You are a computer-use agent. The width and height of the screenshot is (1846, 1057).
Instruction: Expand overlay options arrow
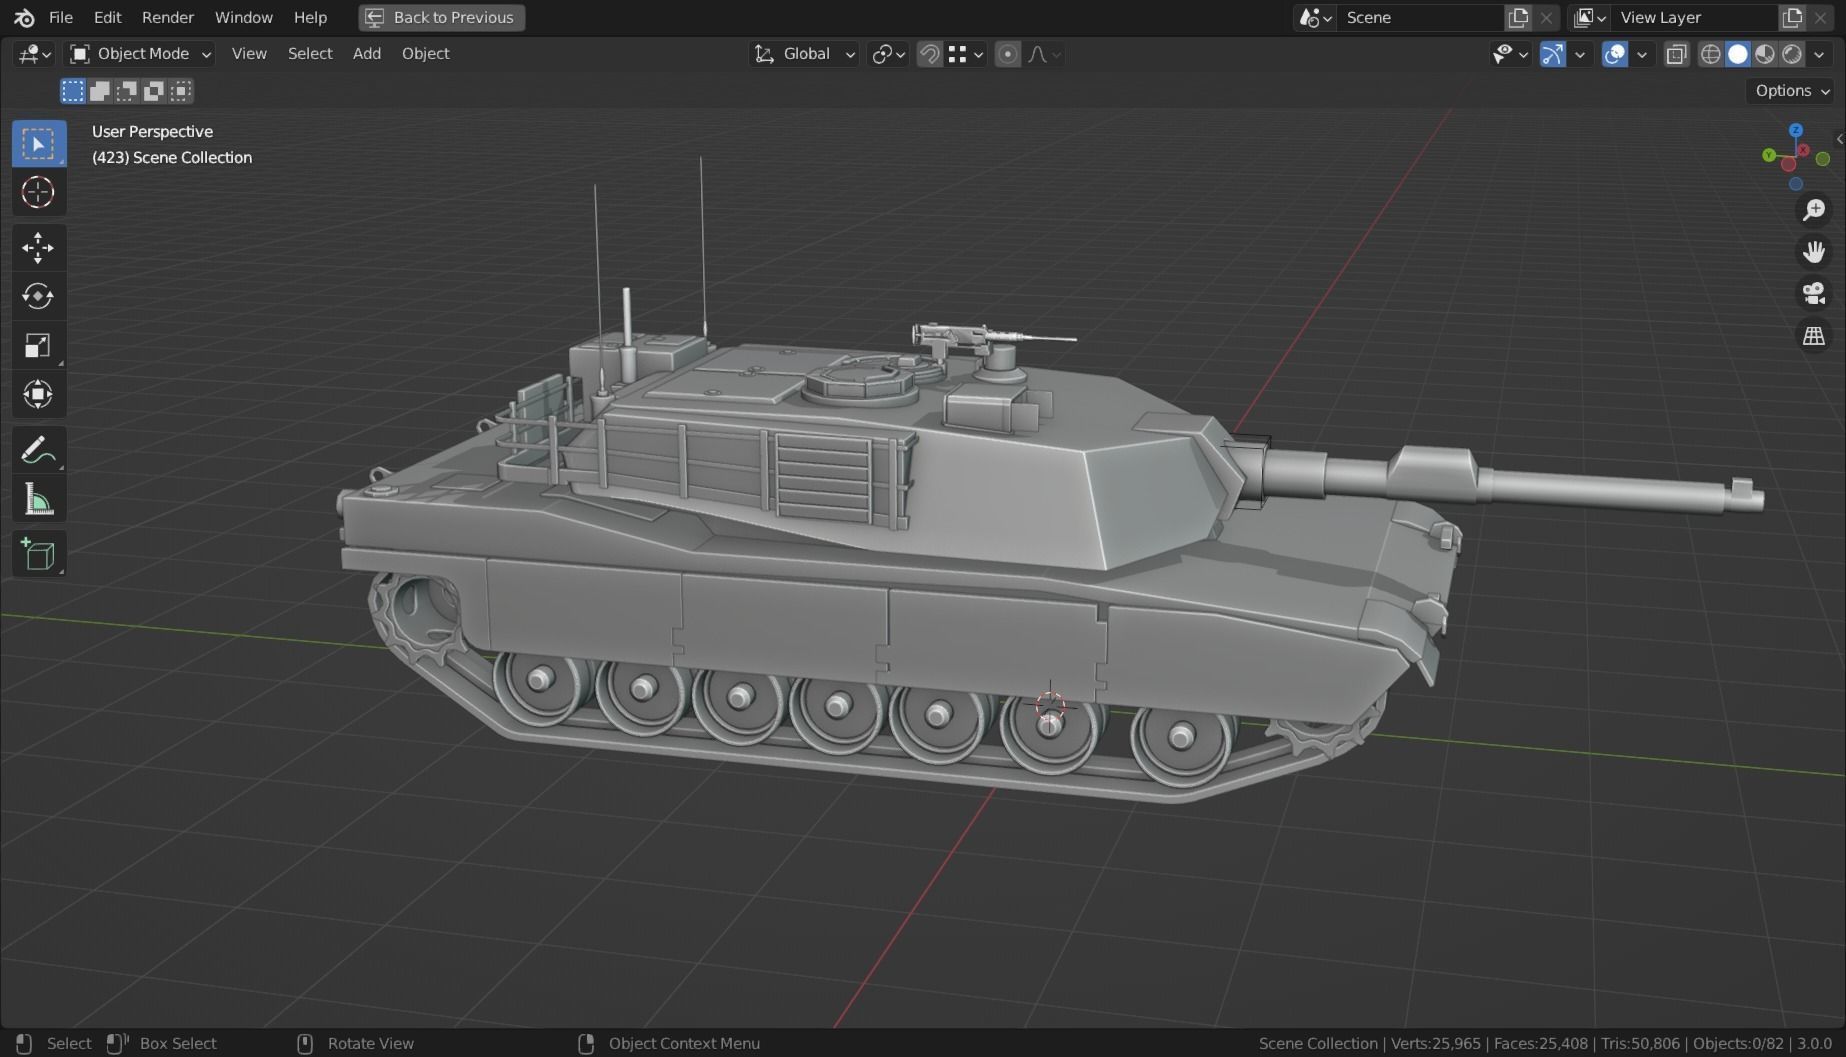point(1642,54)
